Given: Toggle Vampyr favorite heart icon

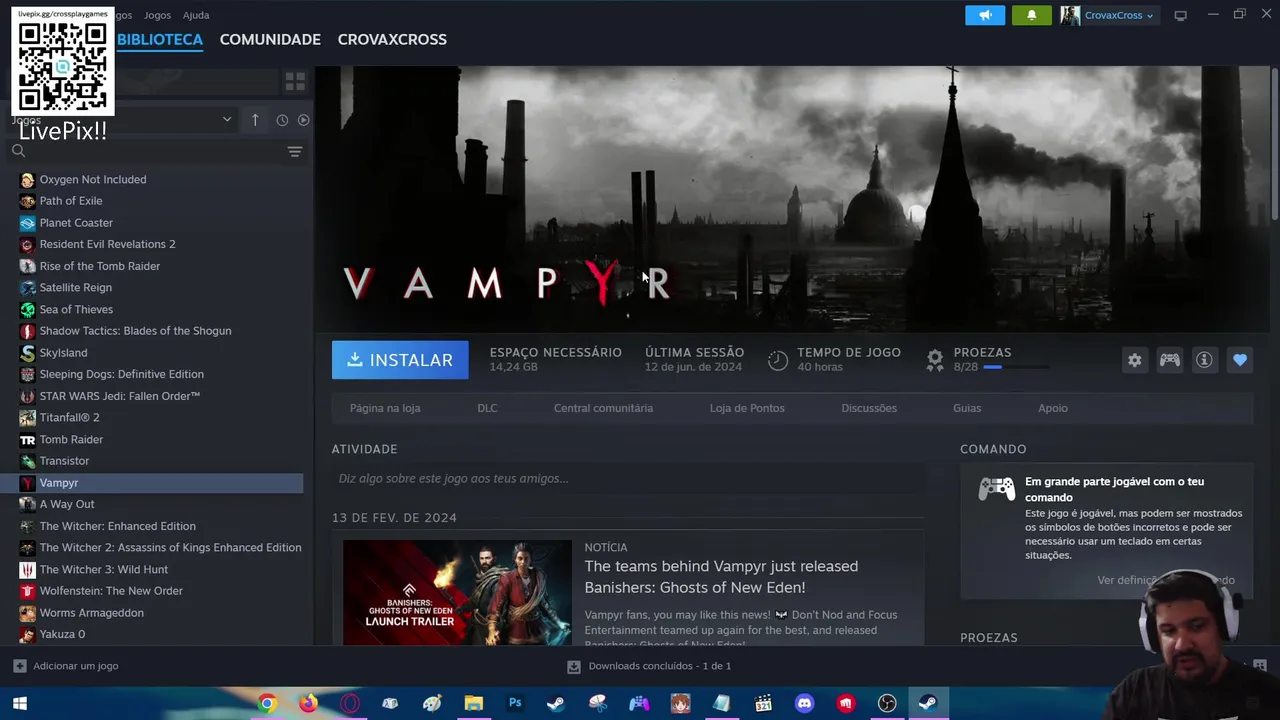Looking at the screenshot, I should point(1240,360).
